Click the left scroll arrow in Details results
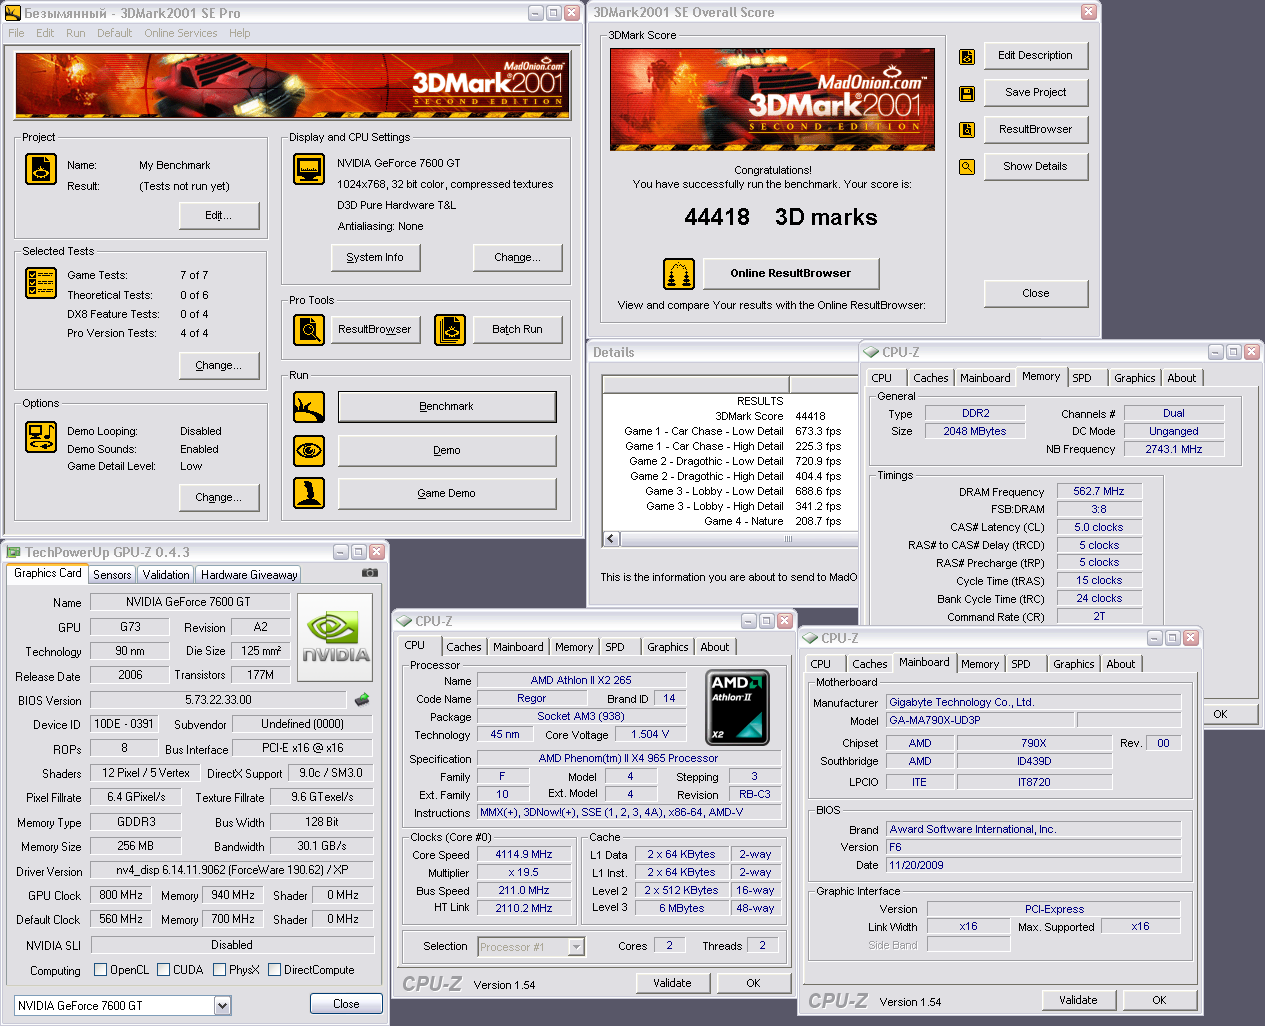 612,539
